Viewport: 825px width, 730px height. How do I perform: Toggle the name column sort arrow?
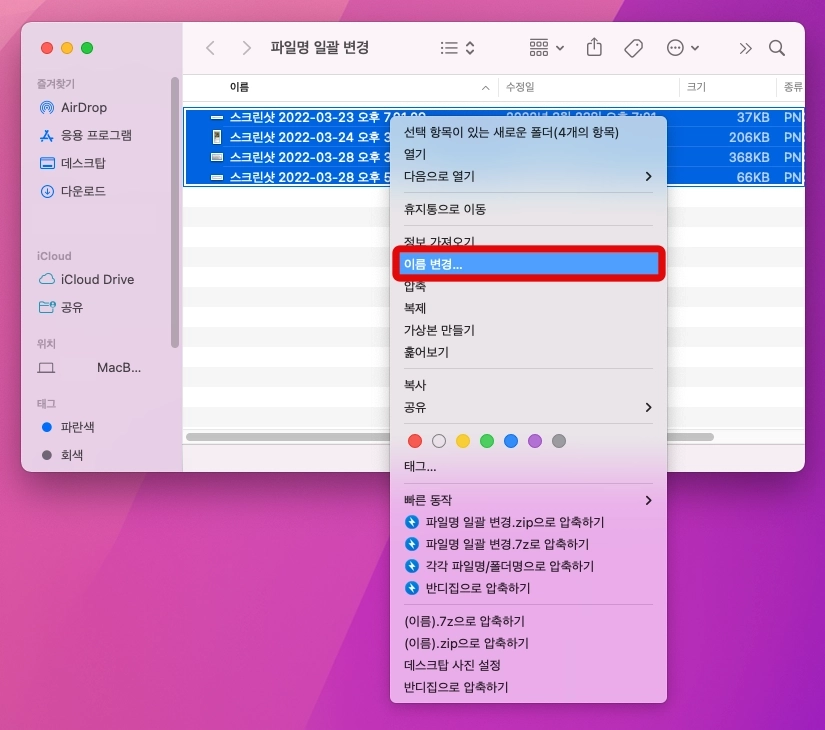pyautogui.click(x=485, y=88)
